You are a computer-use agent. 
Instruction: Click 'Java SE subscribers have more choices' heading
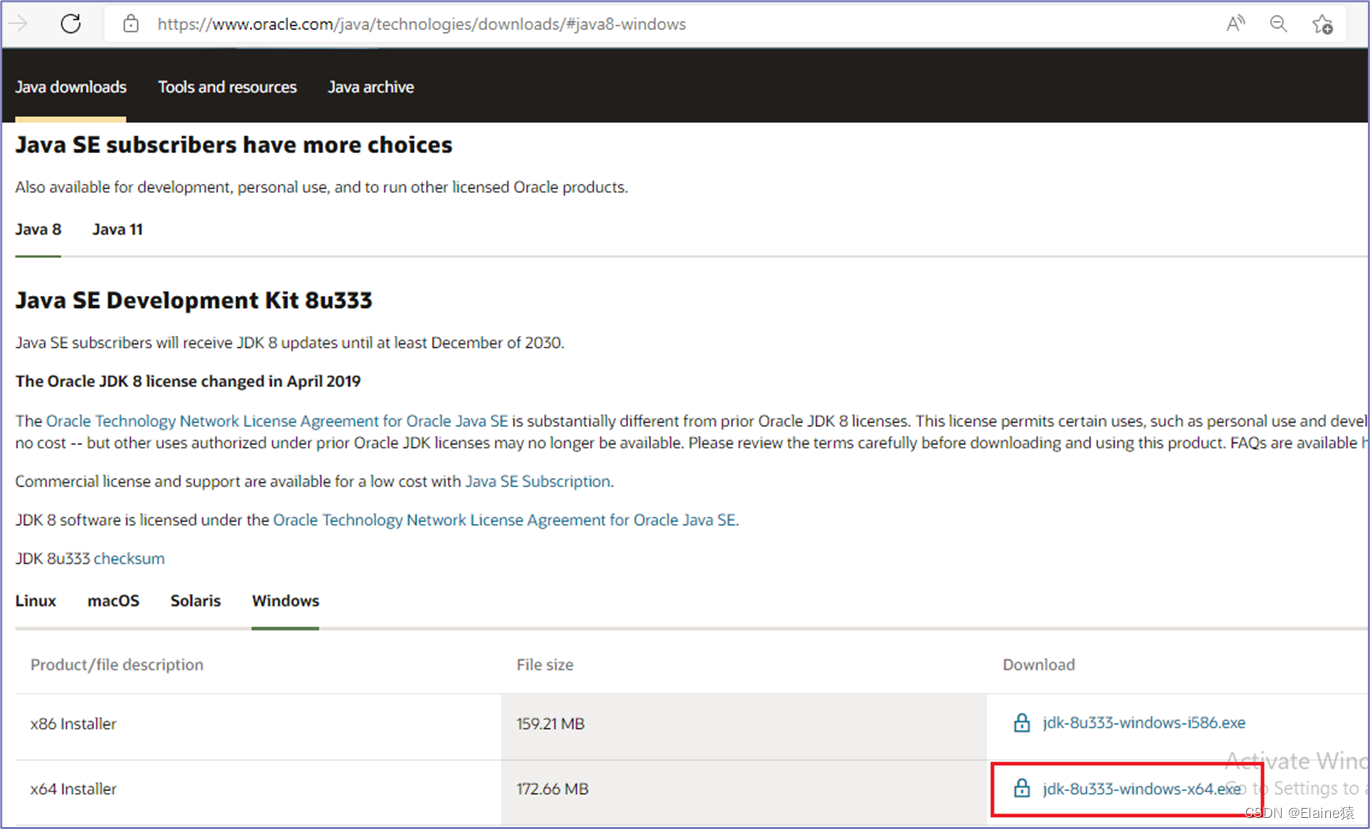pyautogui.click(x=234, y=145)
